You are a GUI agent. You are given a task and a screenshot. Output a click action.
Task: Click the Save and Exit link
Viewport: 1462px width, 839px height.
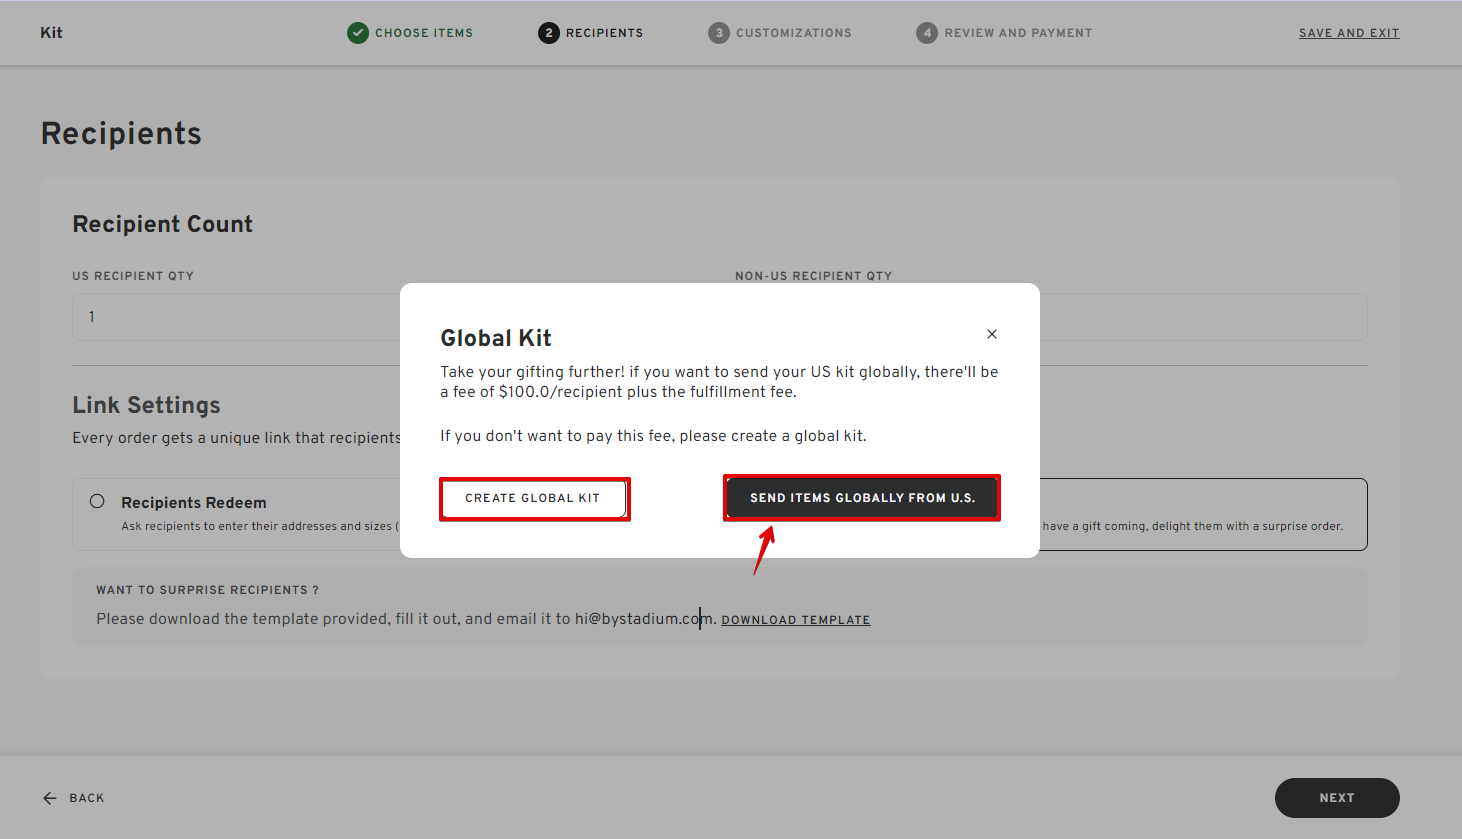click(x=1349, y=33)
